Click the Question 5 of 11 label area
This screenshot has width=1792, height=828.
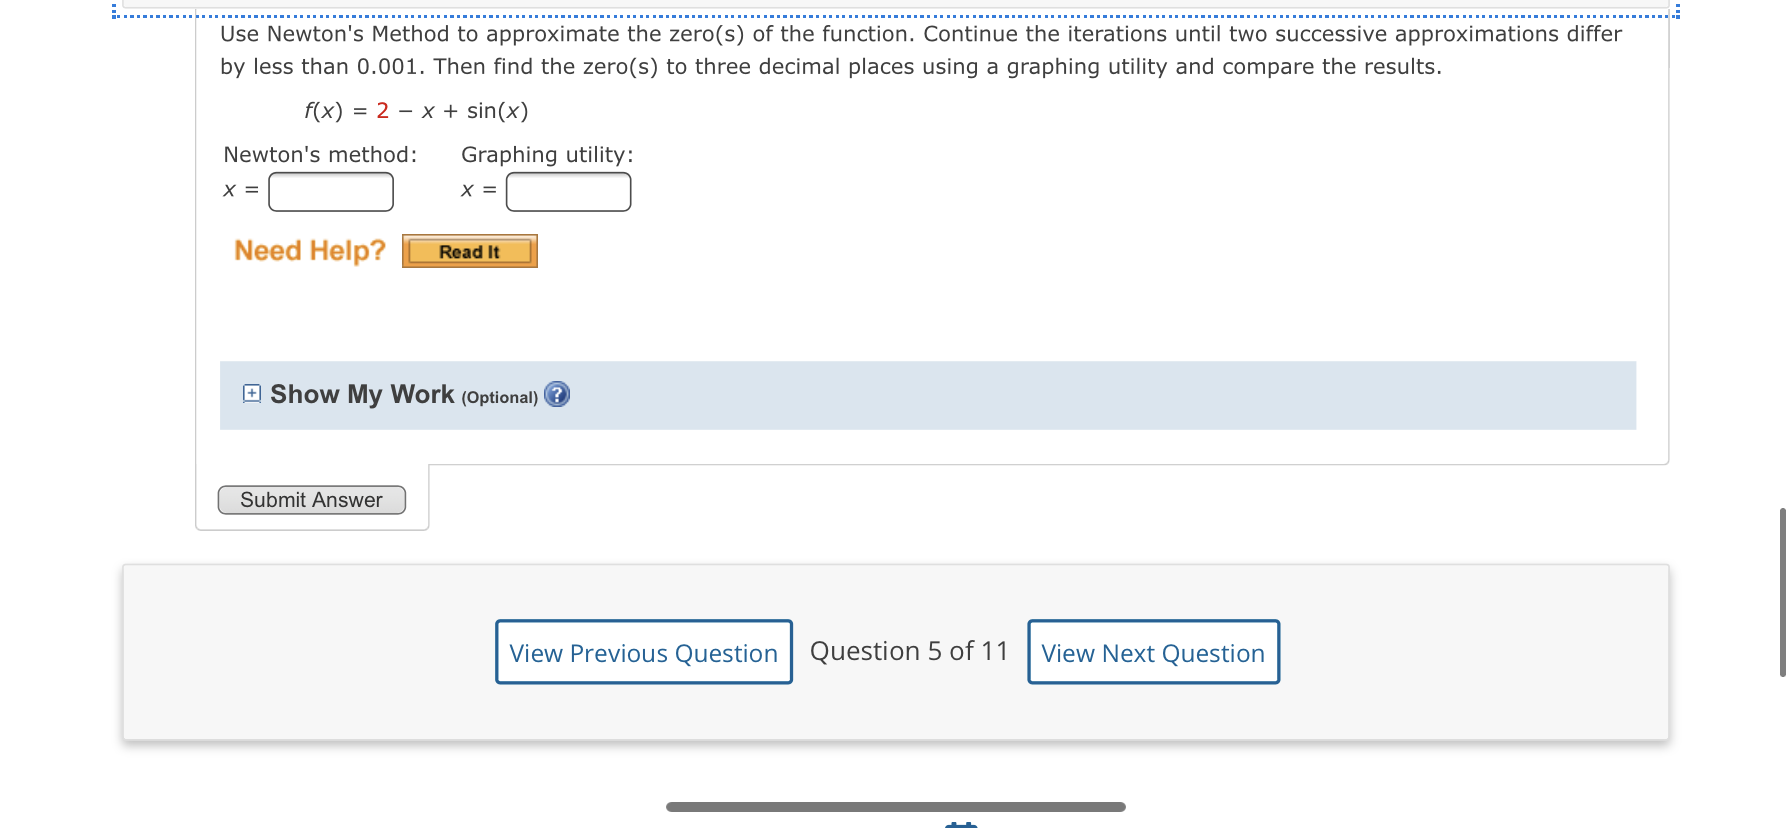[x=908, y=651]
